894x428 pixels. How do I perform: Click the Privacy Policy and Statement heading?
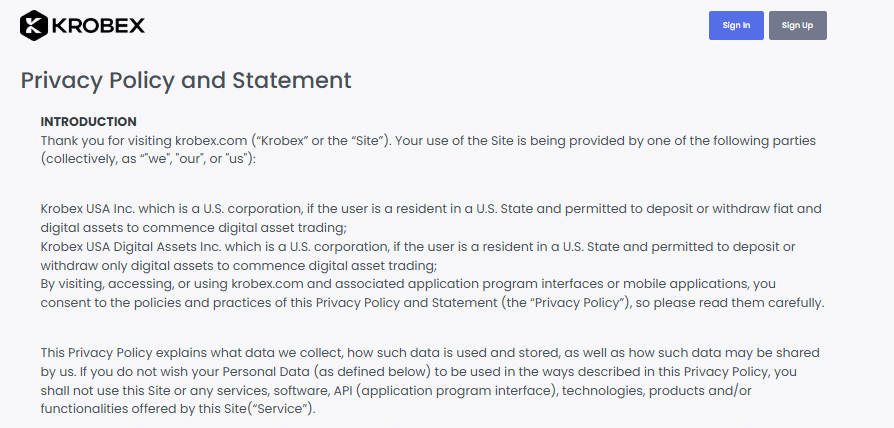pos(186,80)
